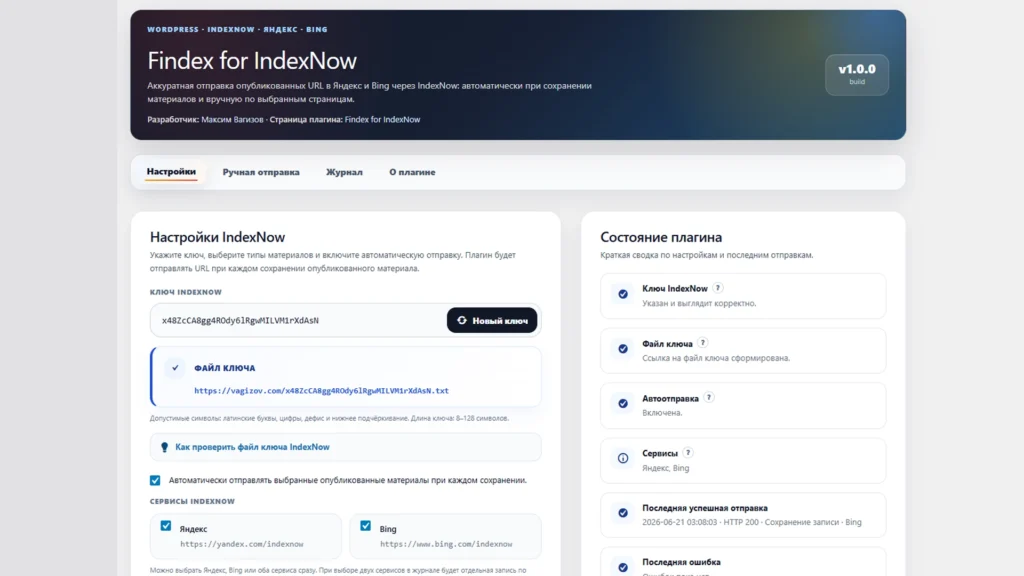Open the Настройки tab
1024x576 pixels.
pos(171,172)
